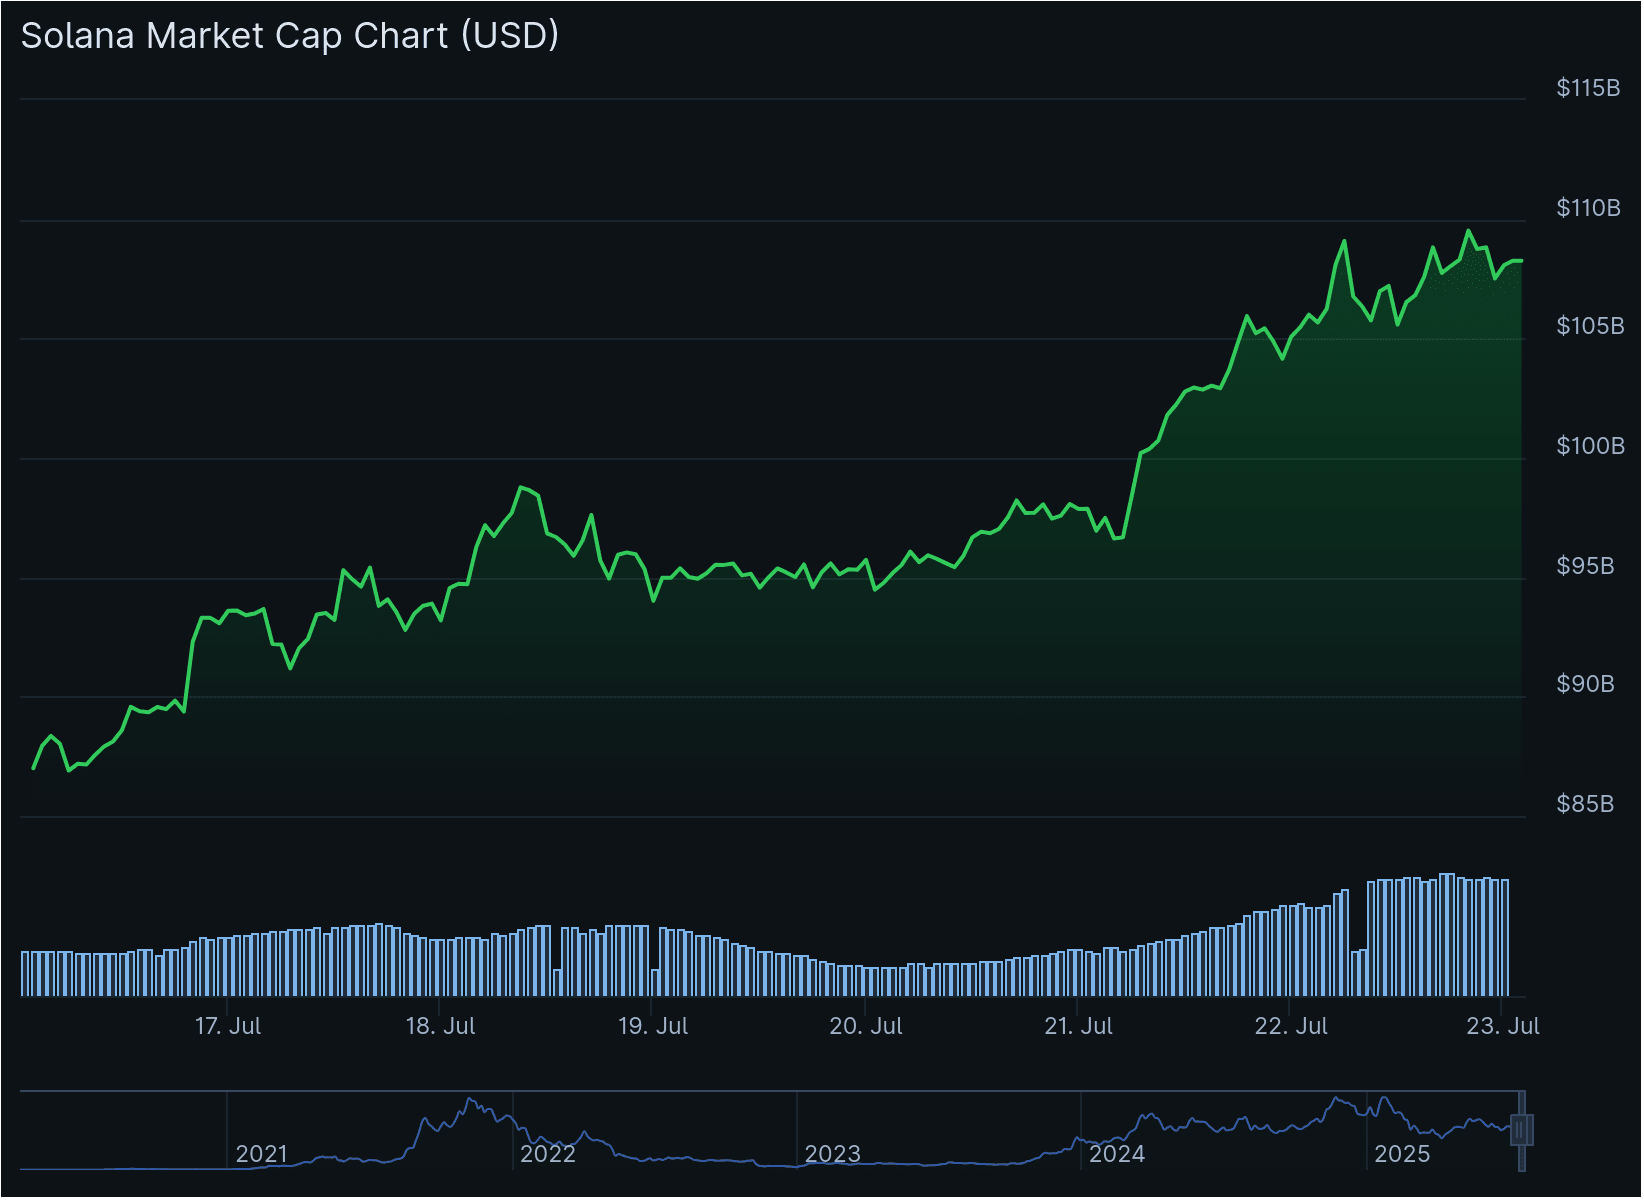The image size is (1644, 1200).
Task: Select the $110B axis label
Action: pos(1588,208)
